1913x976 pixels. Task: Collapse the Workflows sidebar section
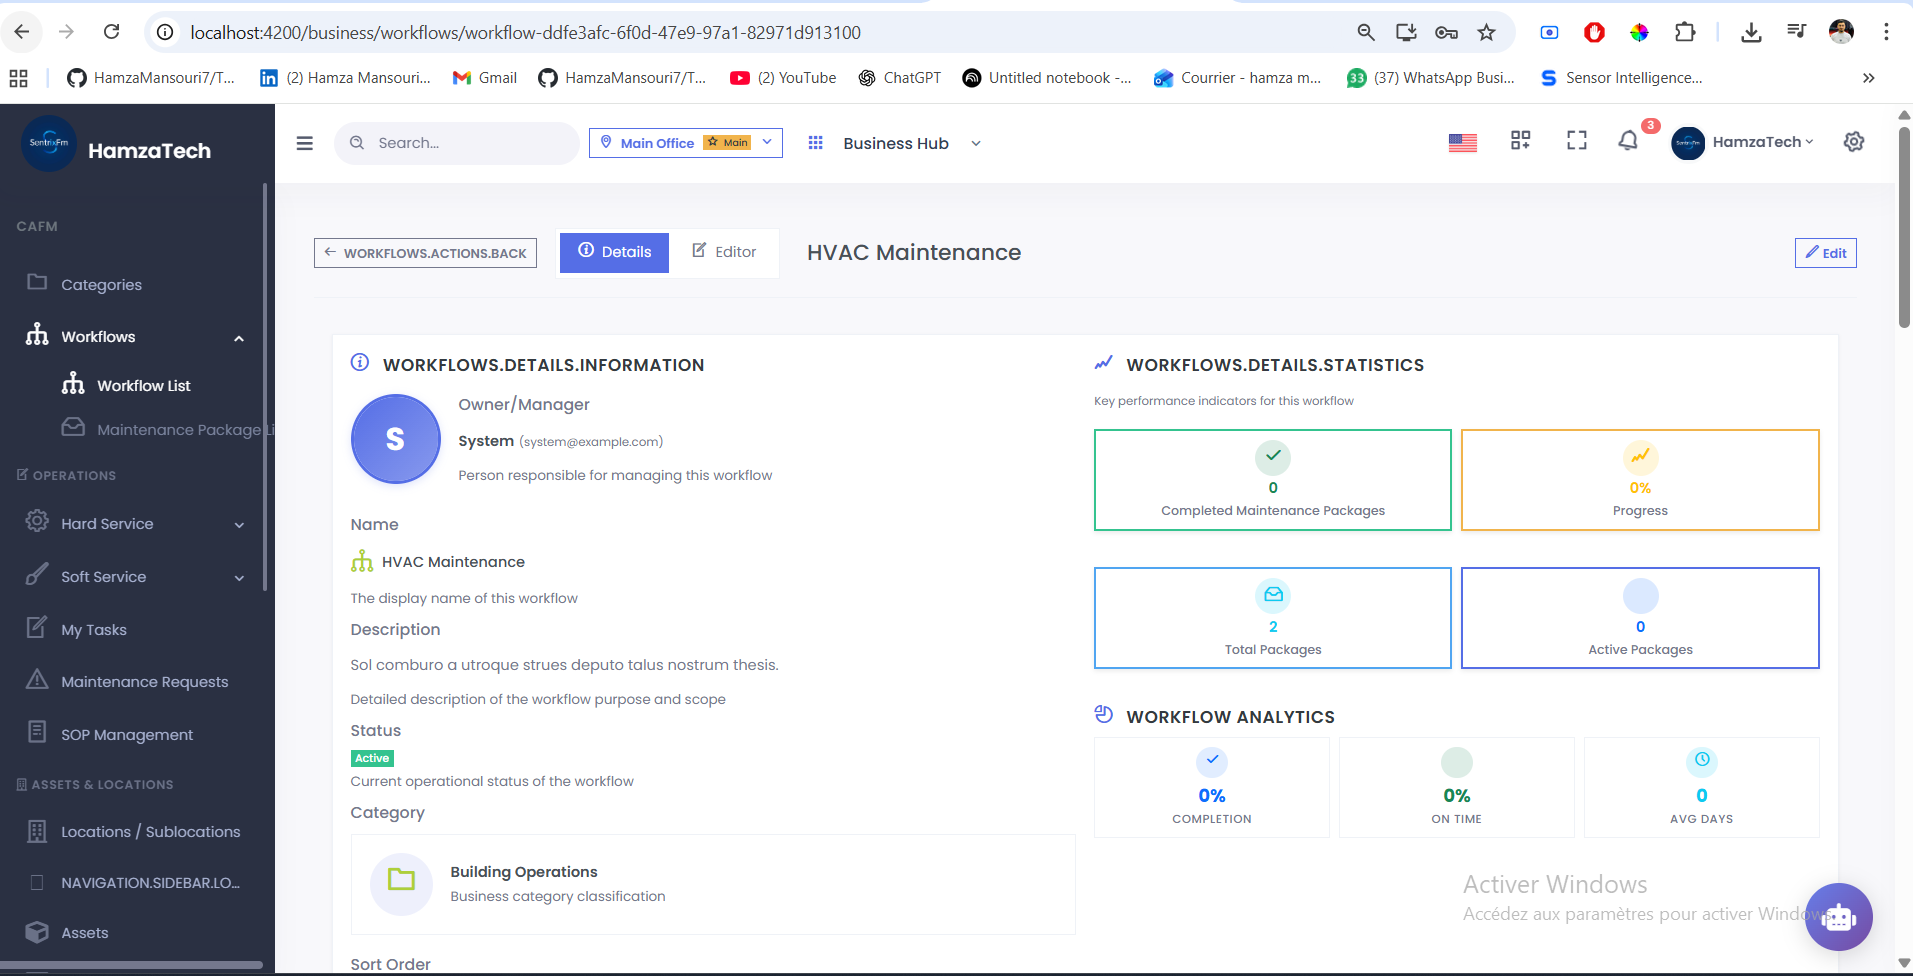tap(239, 337)
